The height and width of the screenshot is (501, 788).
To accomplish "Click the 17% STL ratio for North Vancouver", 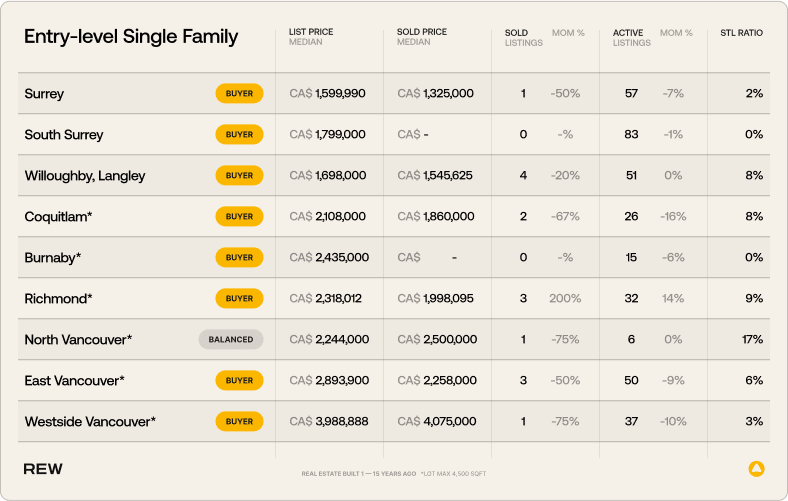I will tap(752, 339).
